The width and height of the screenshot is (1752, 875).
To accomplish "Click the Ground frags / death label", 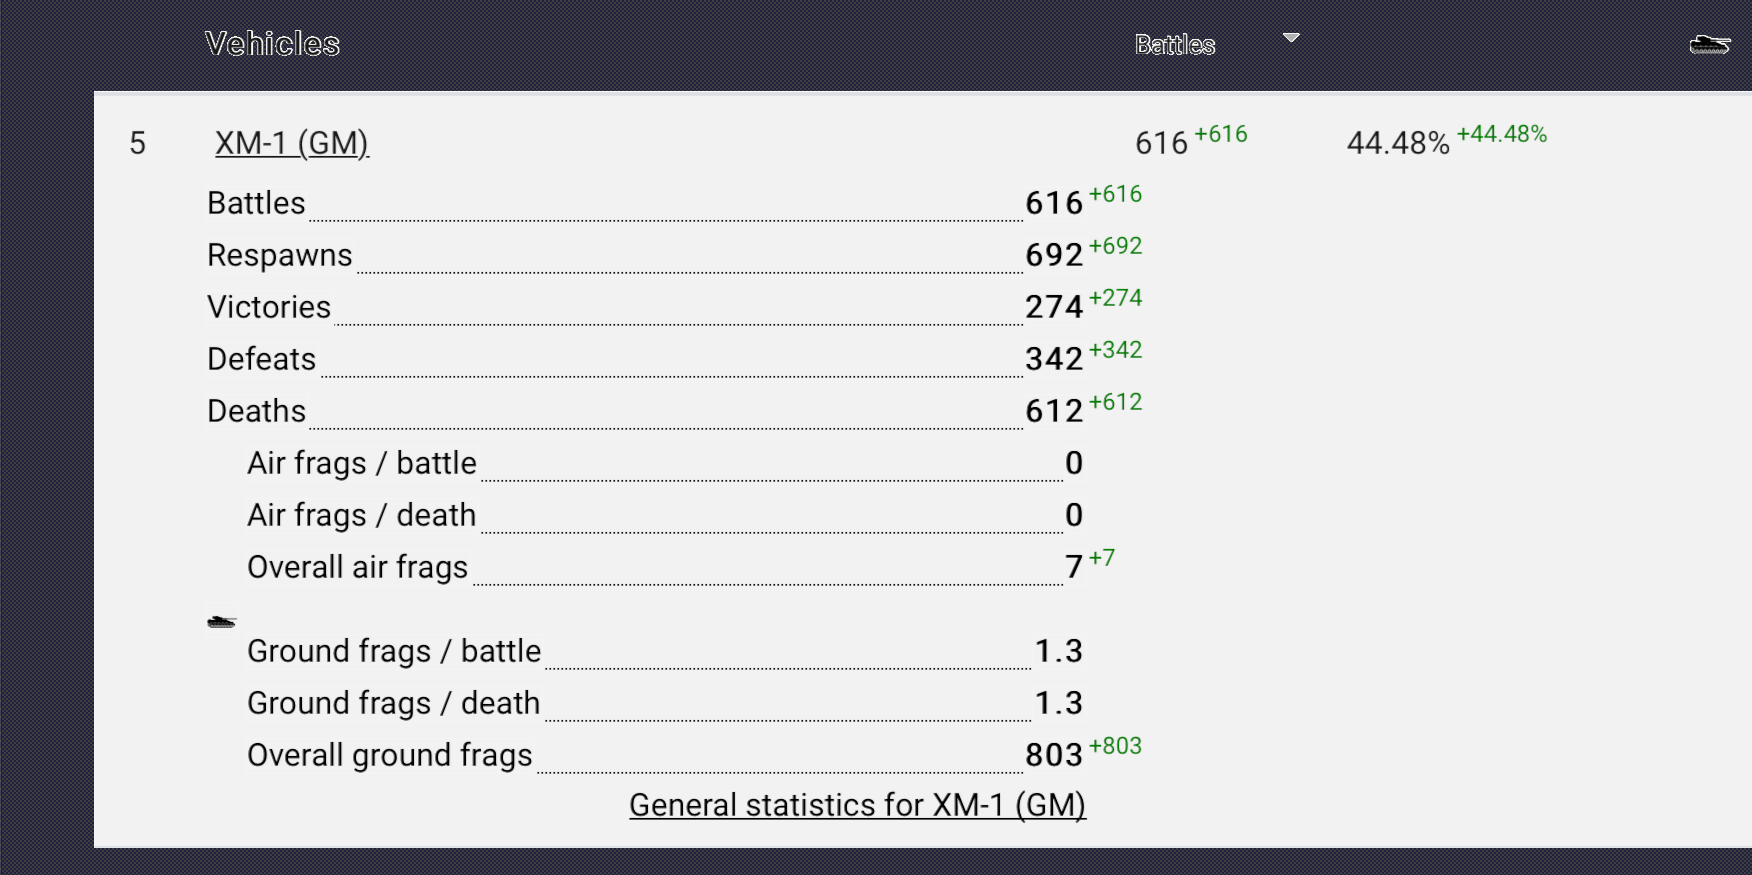I will (394, 704).
